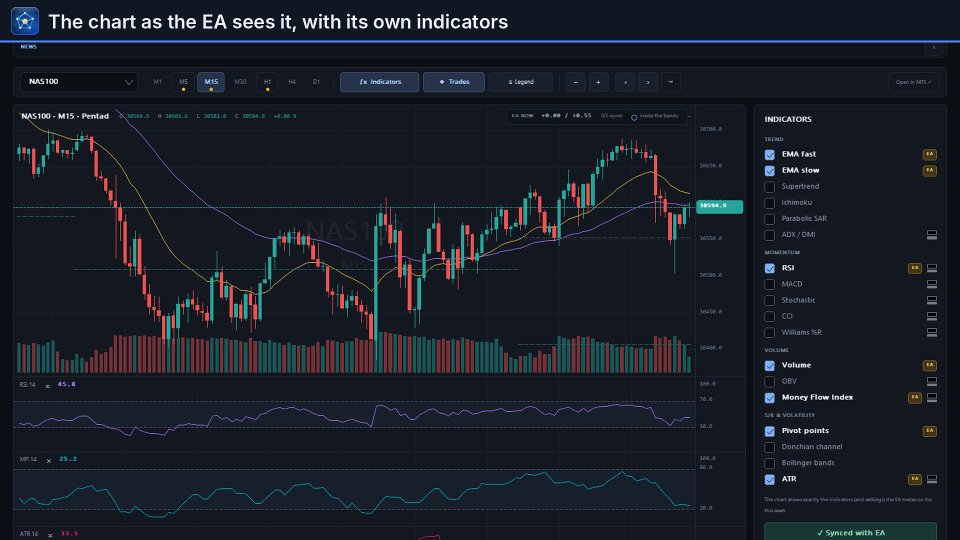Close the MFI 14 subchart with its x
The image size is (960, 540).
[48, 461]
